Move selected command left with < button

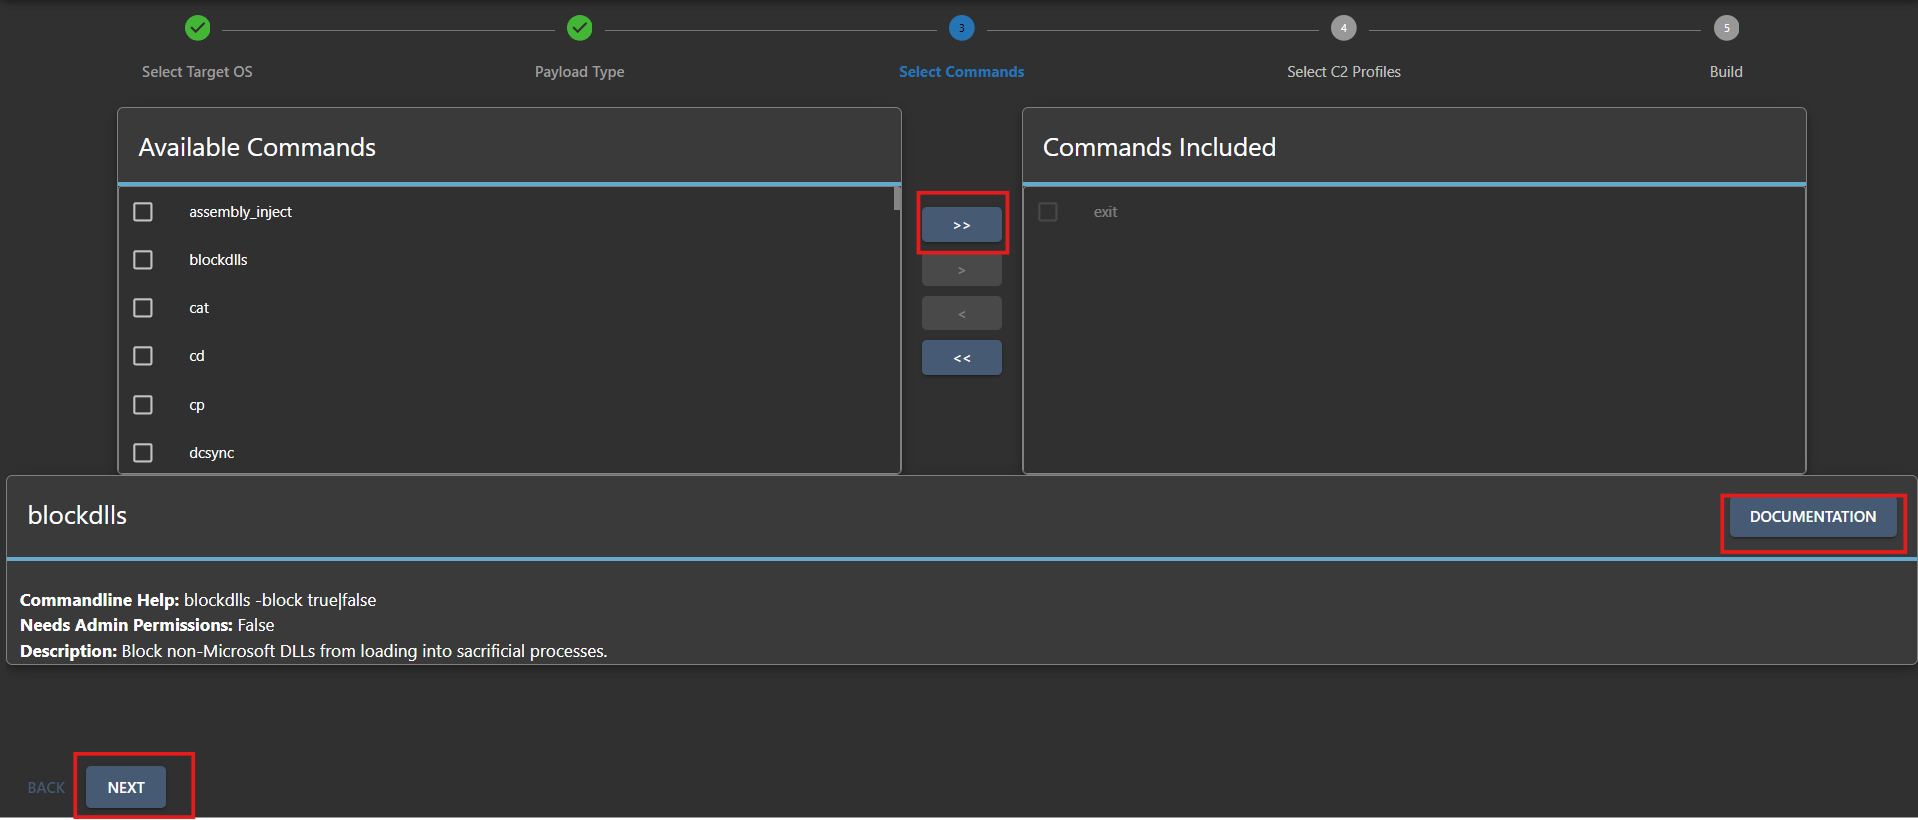(x=962, y=314)
